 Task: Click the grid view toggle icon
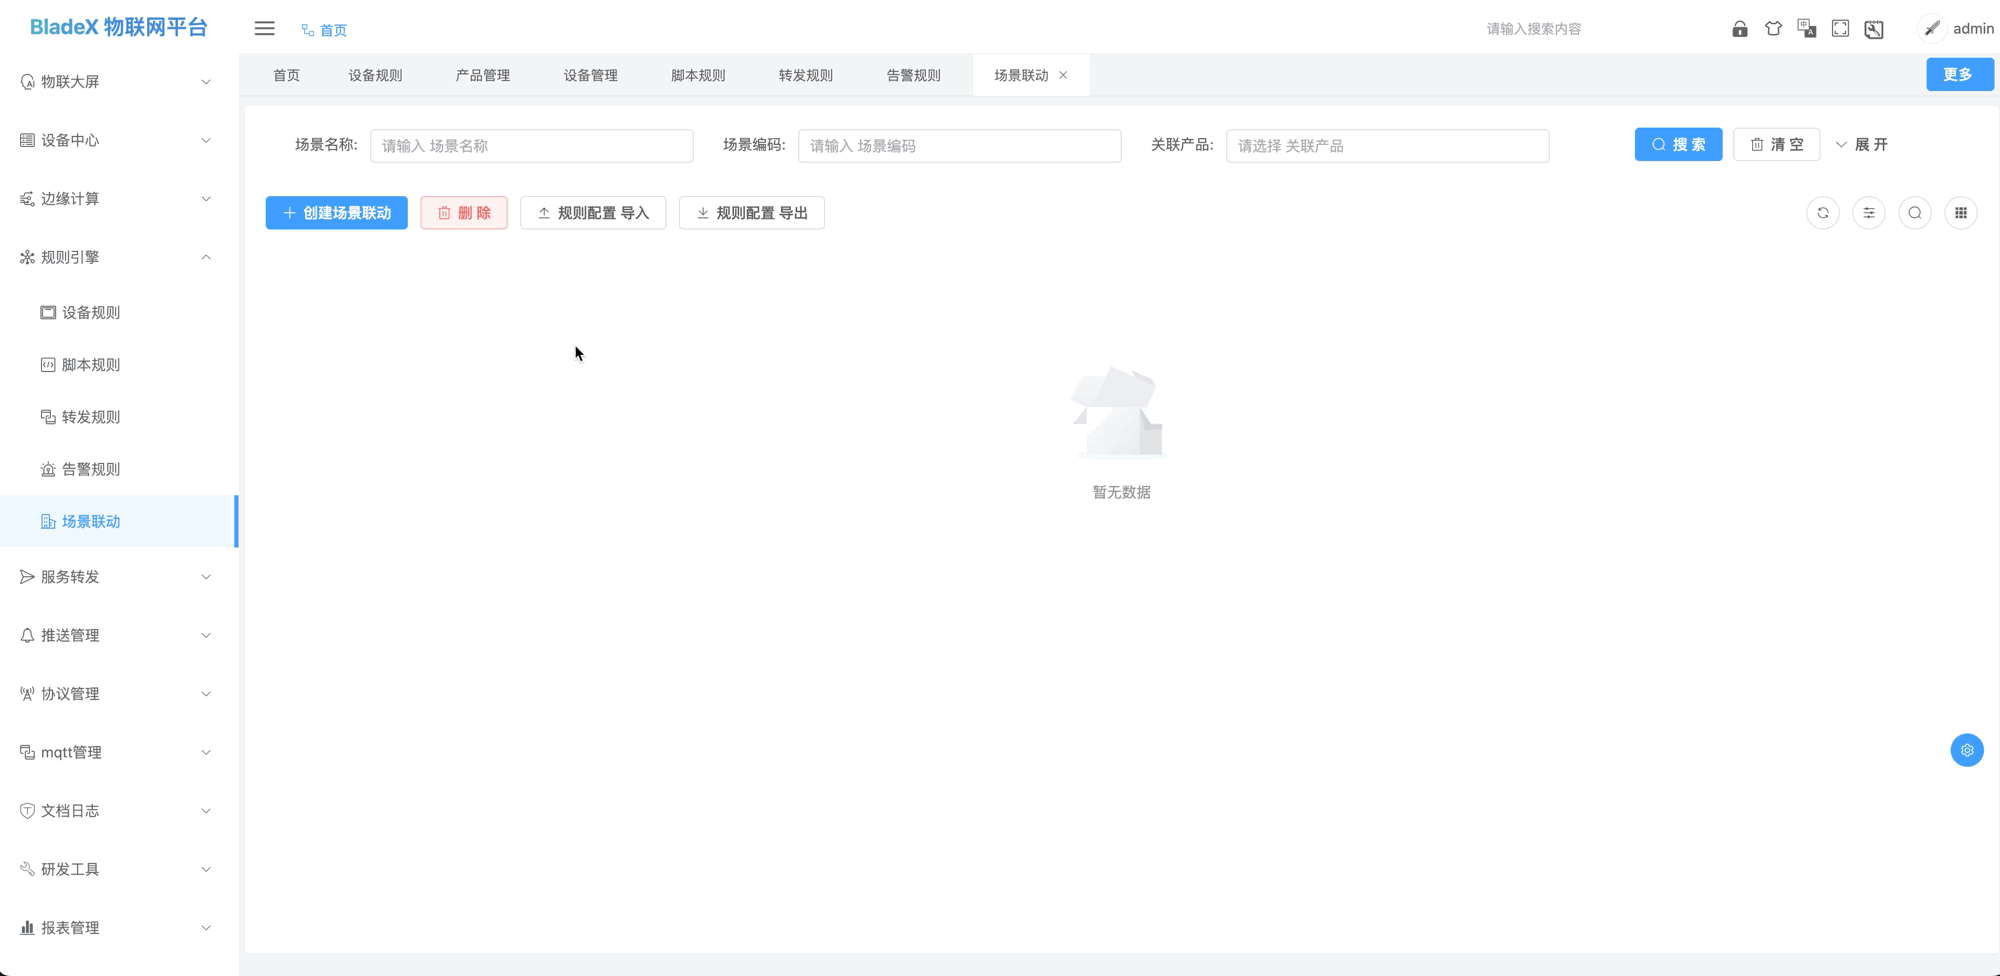pos(1961,213)
